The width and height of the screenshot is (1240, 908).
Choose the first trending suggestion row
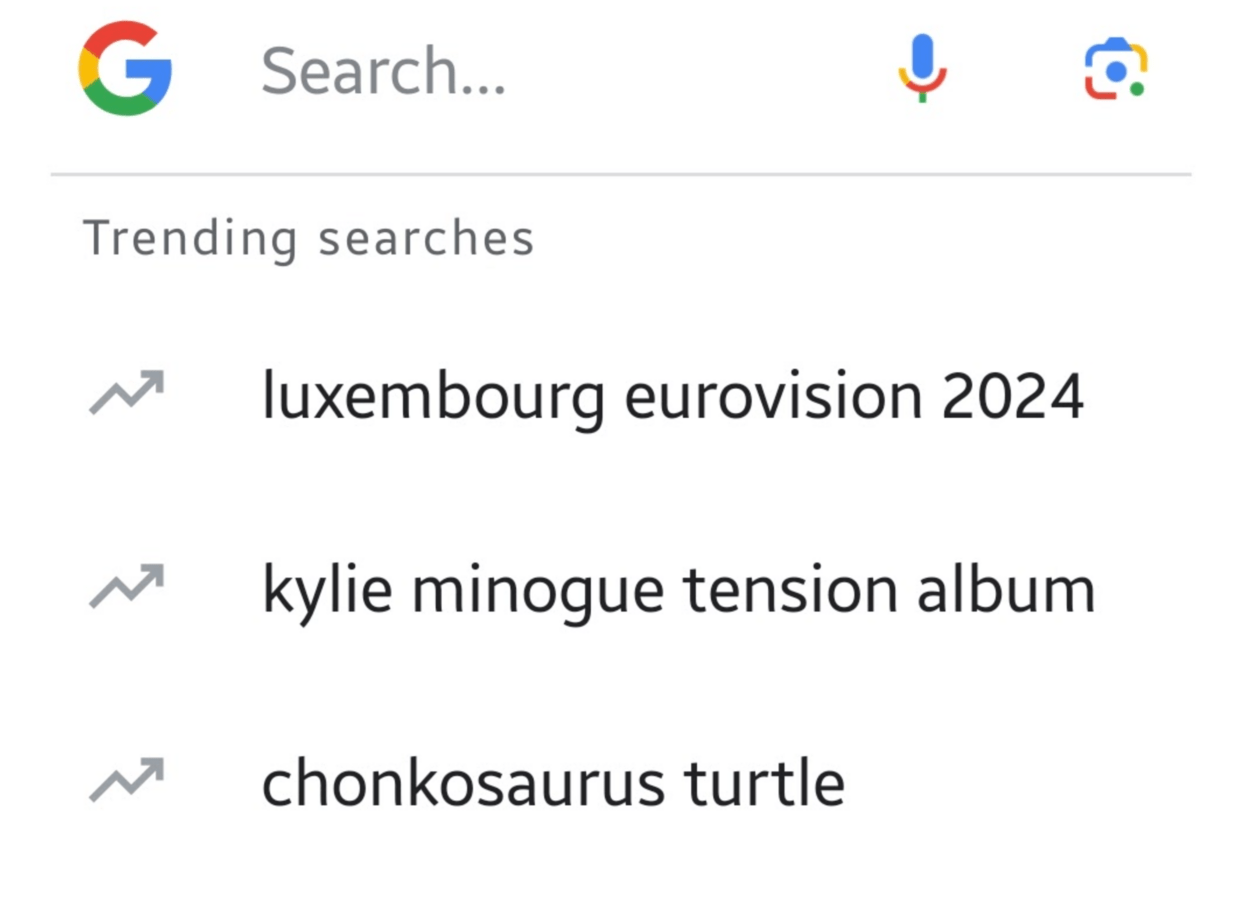click(620, 394)
